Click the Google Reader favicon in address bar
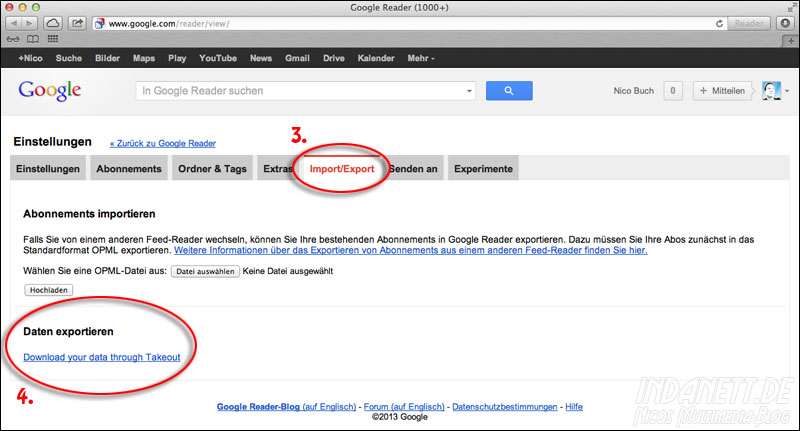Viewport: 800px width, 431px height. [x=99, y=23]
